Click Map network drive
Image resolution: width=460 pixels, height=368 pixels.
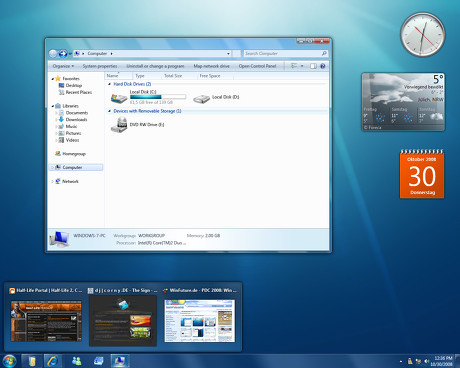point(211,66)
